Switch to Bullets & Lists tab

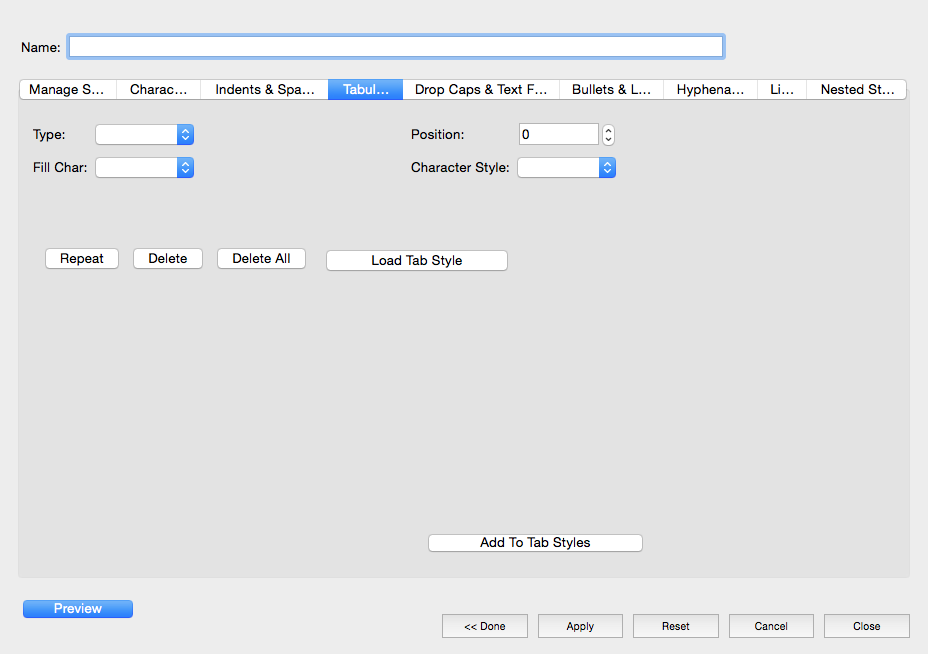pyautogui.click(x=611, y=90)
